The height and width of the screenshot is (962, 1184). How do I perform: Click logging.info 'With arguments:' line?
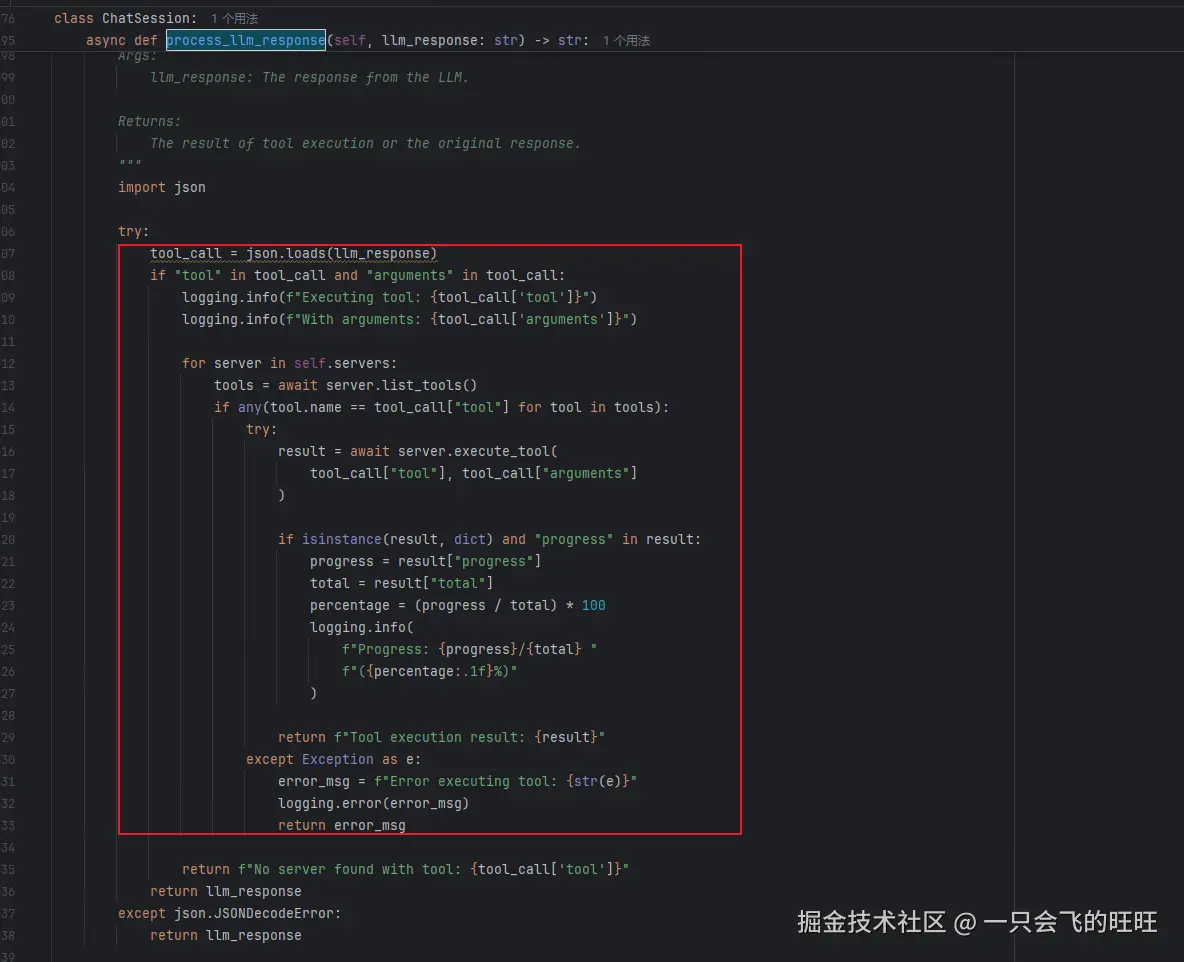pos(409,319)
